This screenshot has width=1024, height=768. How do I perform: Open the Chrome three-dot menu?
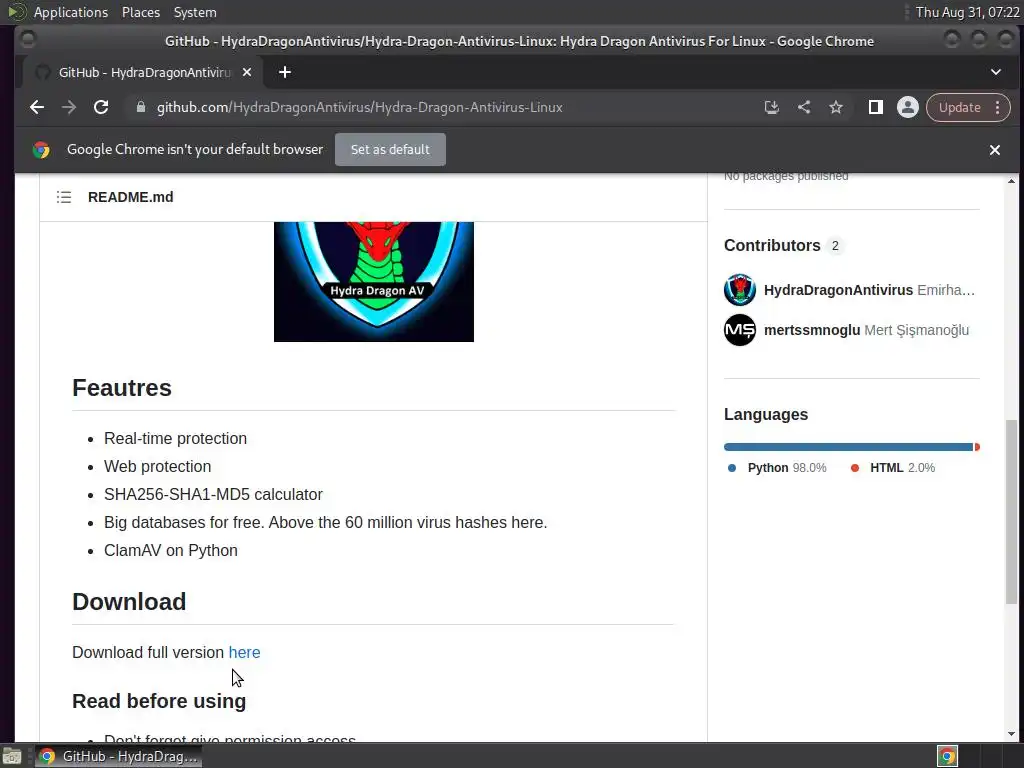pyautogui.click(x=997, y=107)
